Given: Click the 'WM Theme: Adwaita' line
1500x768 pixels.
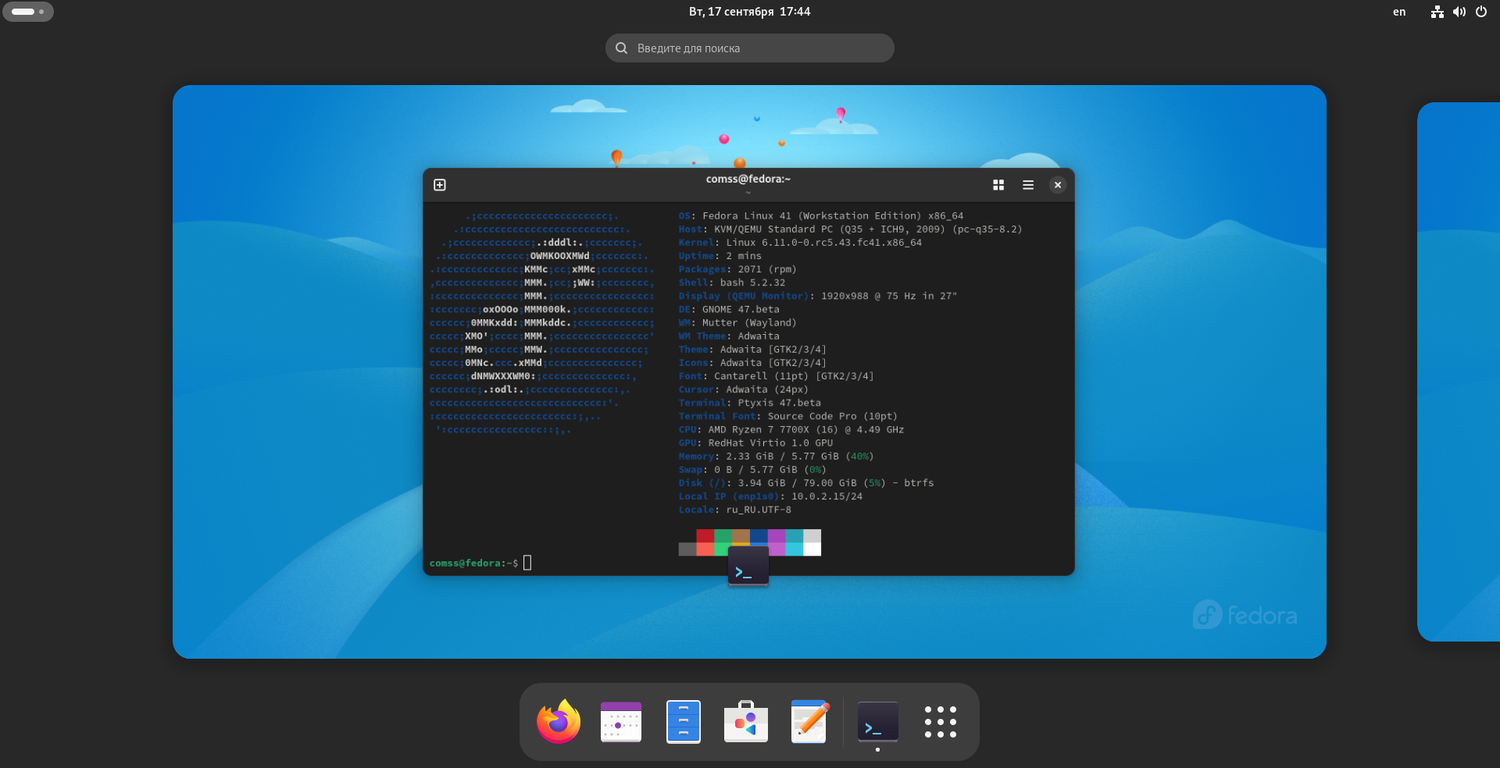Looking at the screenshot, I should coord(729,336).
